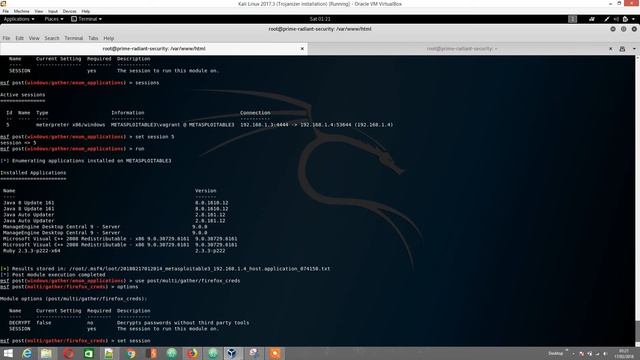
Task: Click the clock showing Sat 01:21
Action: pyautogui.click(x=320, y=19)
